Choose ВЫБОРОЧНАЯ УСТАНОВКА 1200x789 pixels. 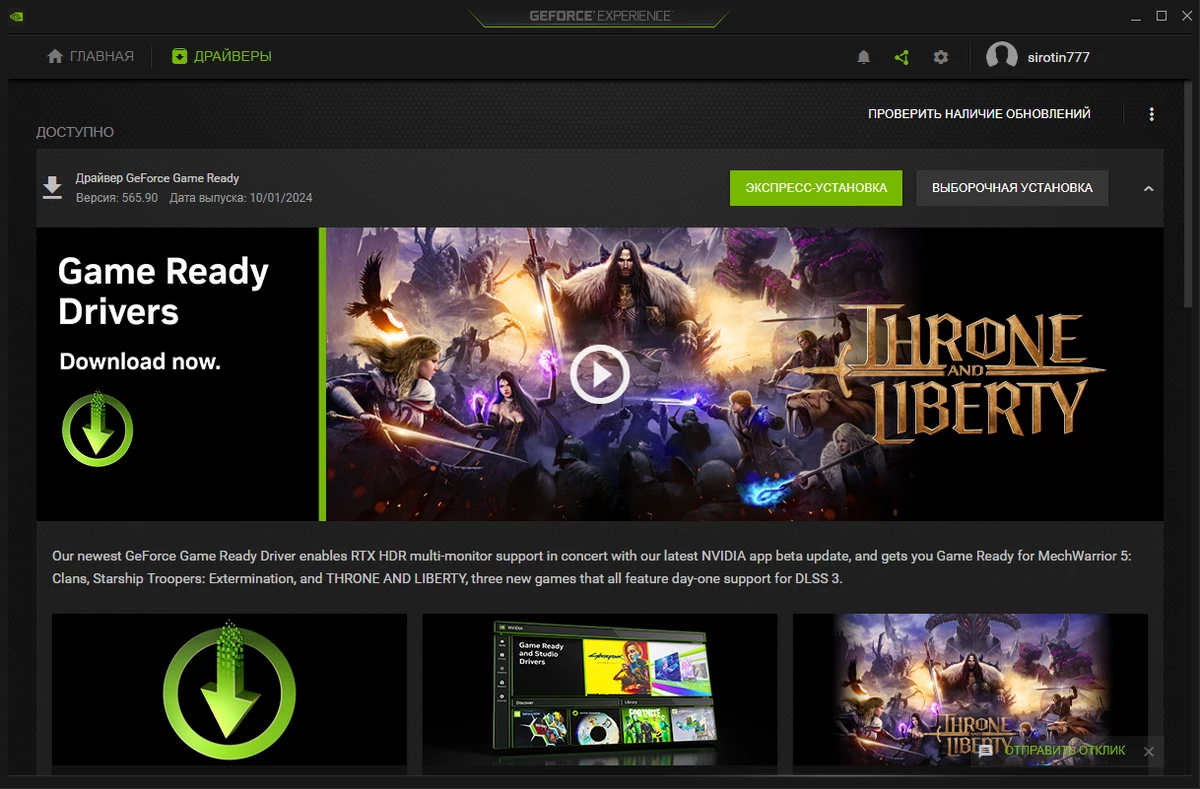[x=1012, y=188]
